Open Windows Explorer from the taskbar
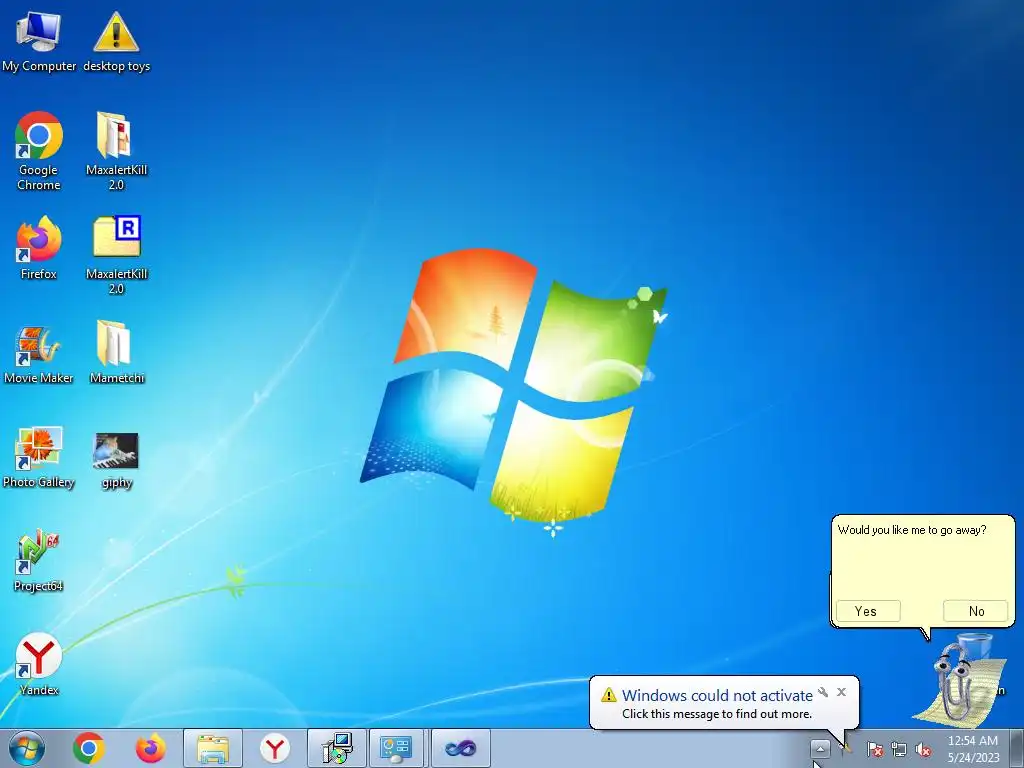This screenshot has width=1024, height=768. (x=213, y=748)
